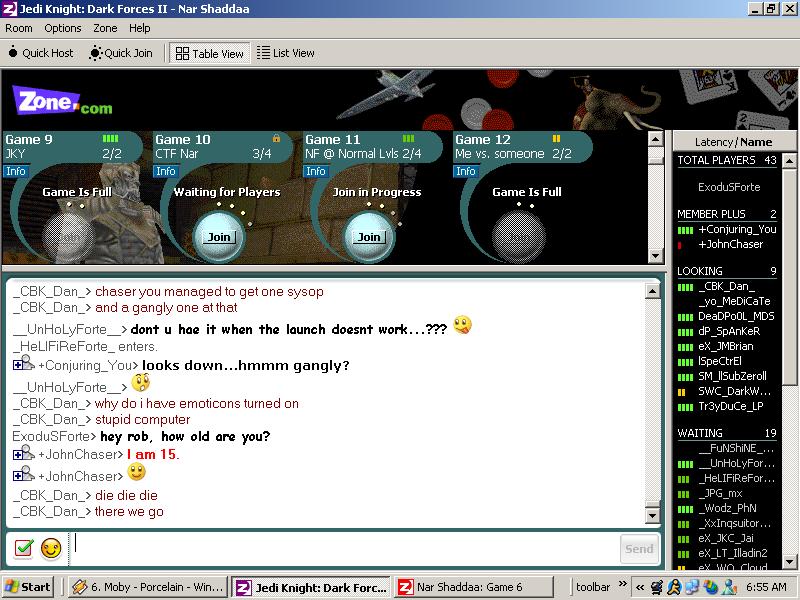Open the Z window menu icon in title bar
Image resolution: width=800 pixels, height=600 pixels.
click(10, 9)
